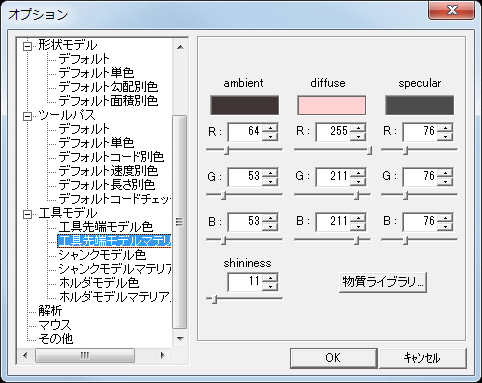Viewport: 482px width, 383px height.
Task: Decrease diffuse B value with down arrow
Action: coord(358,226)
